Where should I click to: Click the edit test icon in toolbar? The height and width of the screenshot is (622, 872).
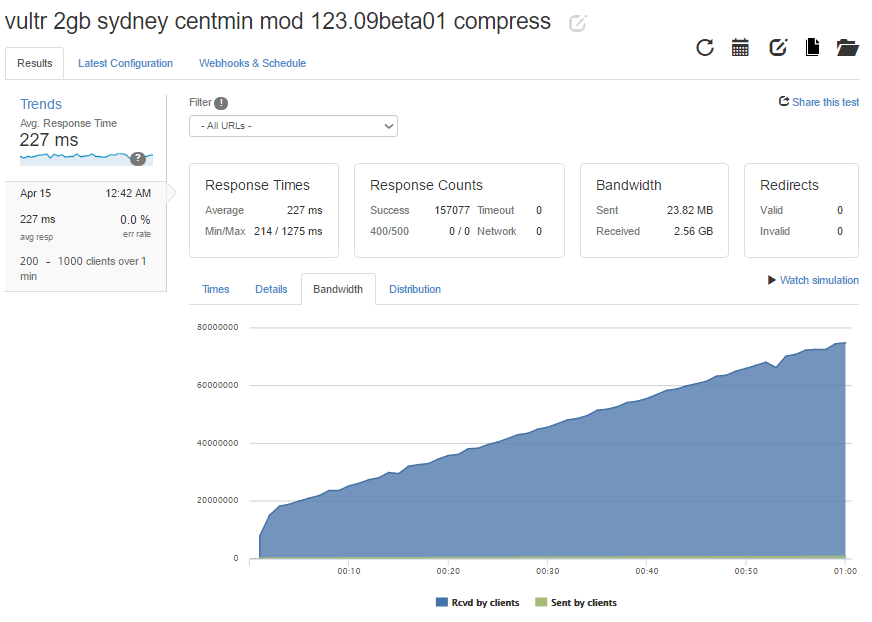coord(778,48)
